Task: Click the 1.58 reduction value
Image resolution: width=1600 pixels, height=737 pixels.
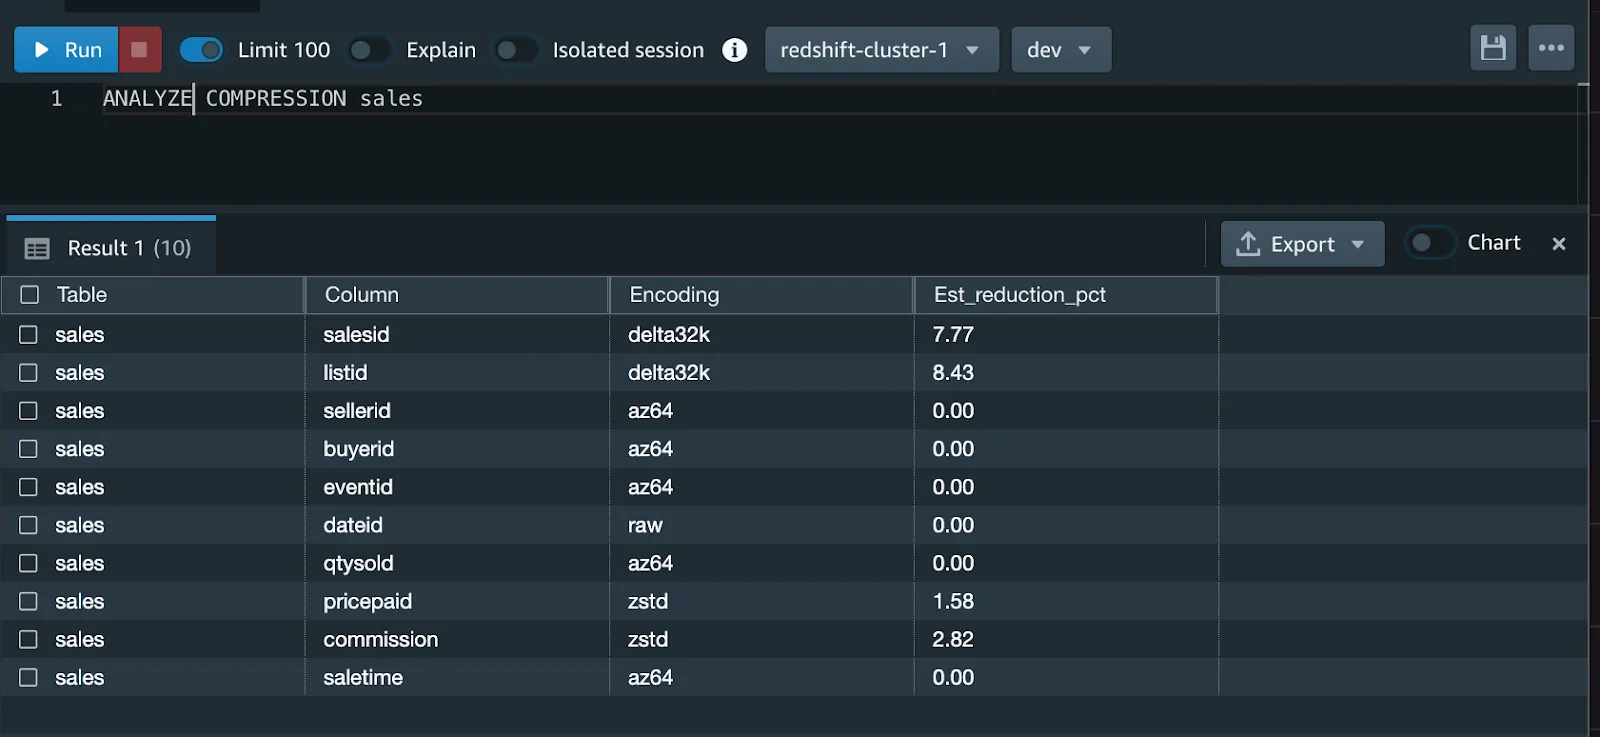Action: click(953, 601)
